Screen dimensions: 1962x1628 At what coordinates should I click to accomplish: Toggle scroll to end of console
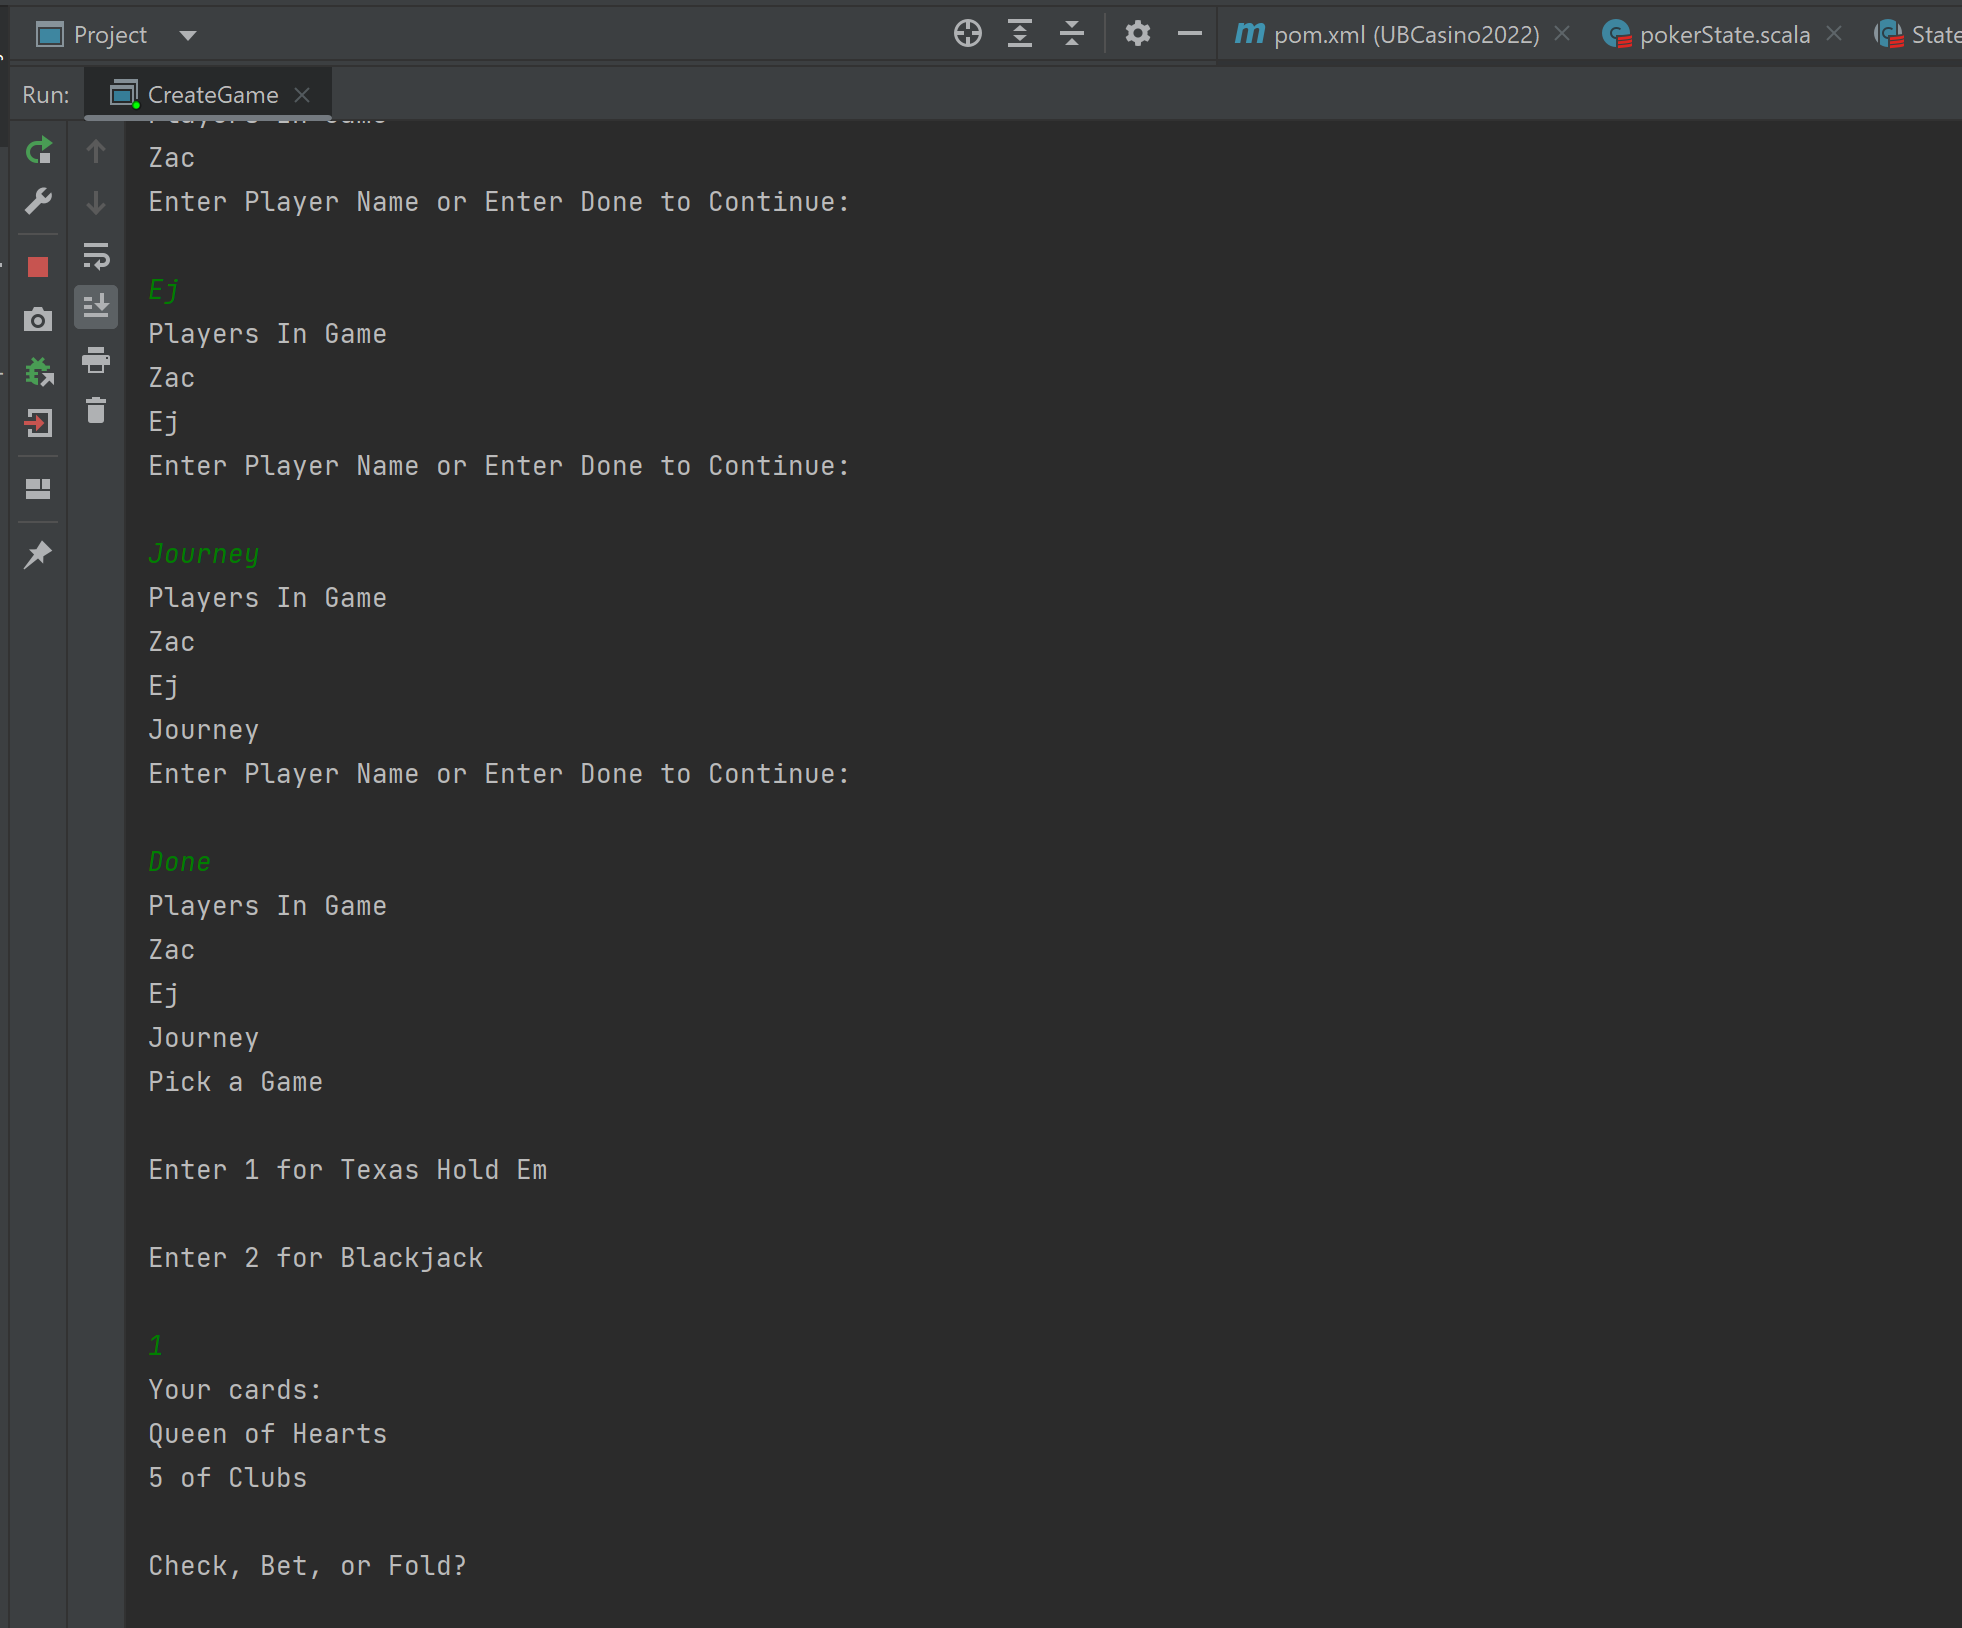click(96, 306)
